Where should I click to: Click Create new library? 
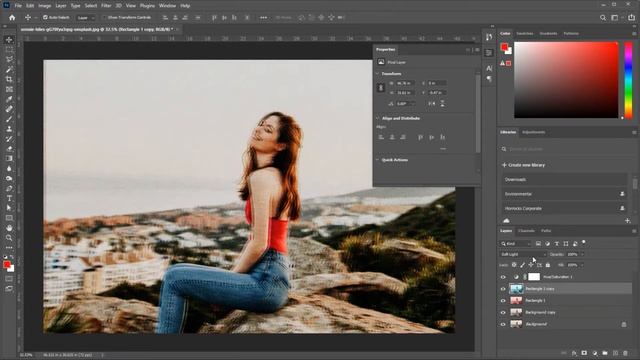[x=524, y=165]
